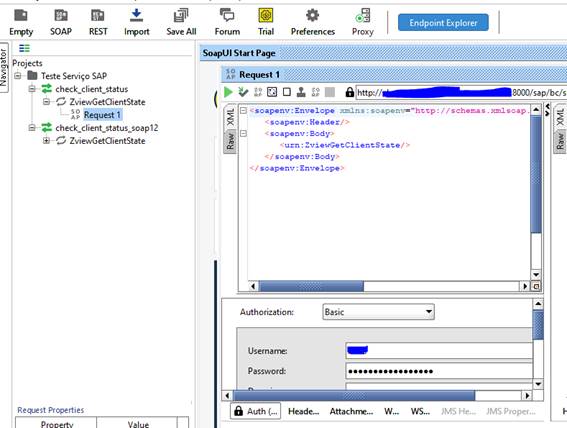
Task: Click auth panel scrollbar down arrow
Action: click(x=538, y=384)
